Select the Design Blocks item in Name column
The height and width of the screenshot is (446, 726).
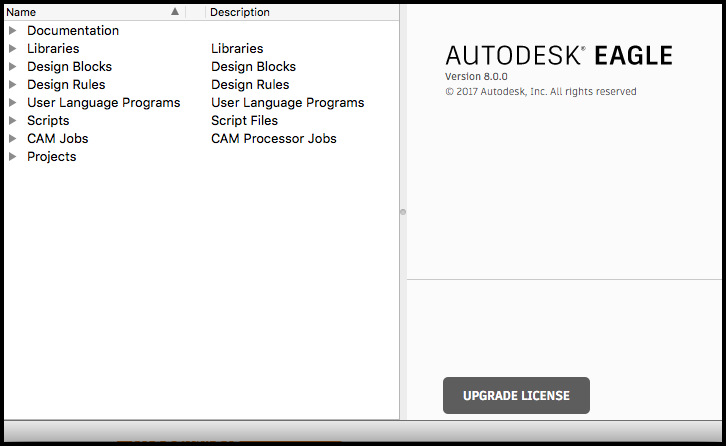[69, 67]
